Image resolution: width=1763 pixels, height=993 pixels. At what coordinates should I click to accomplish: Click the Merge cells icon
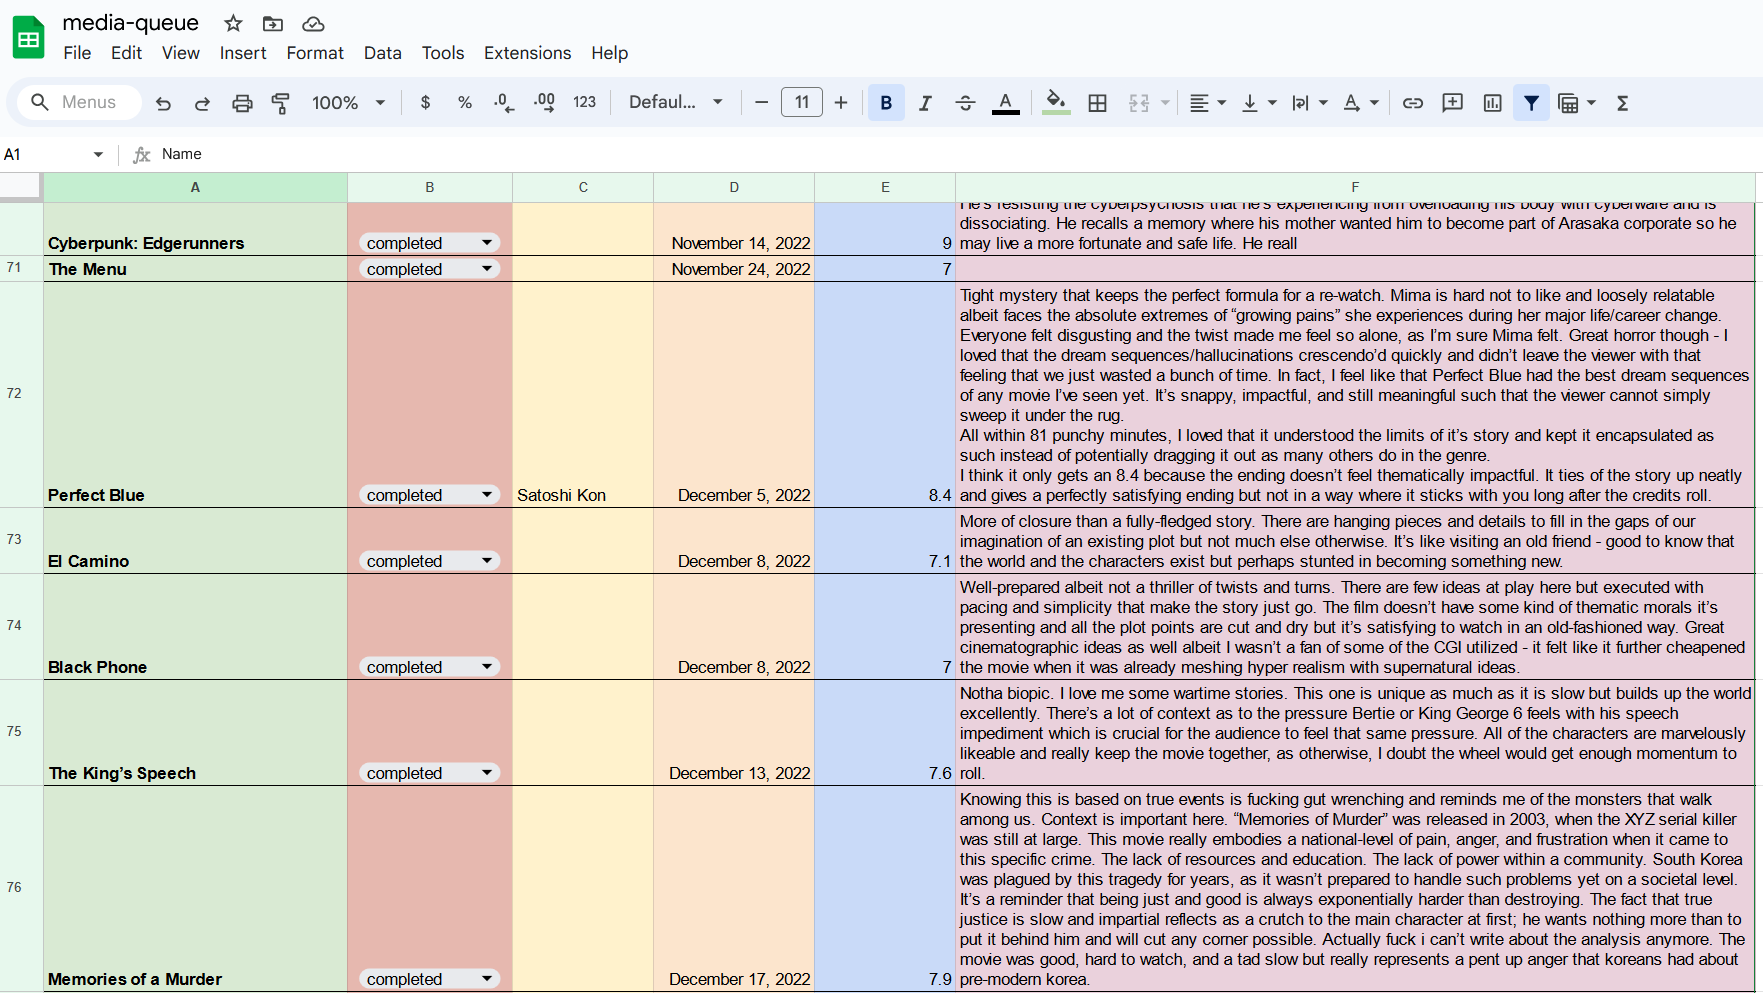[1139, 102]
